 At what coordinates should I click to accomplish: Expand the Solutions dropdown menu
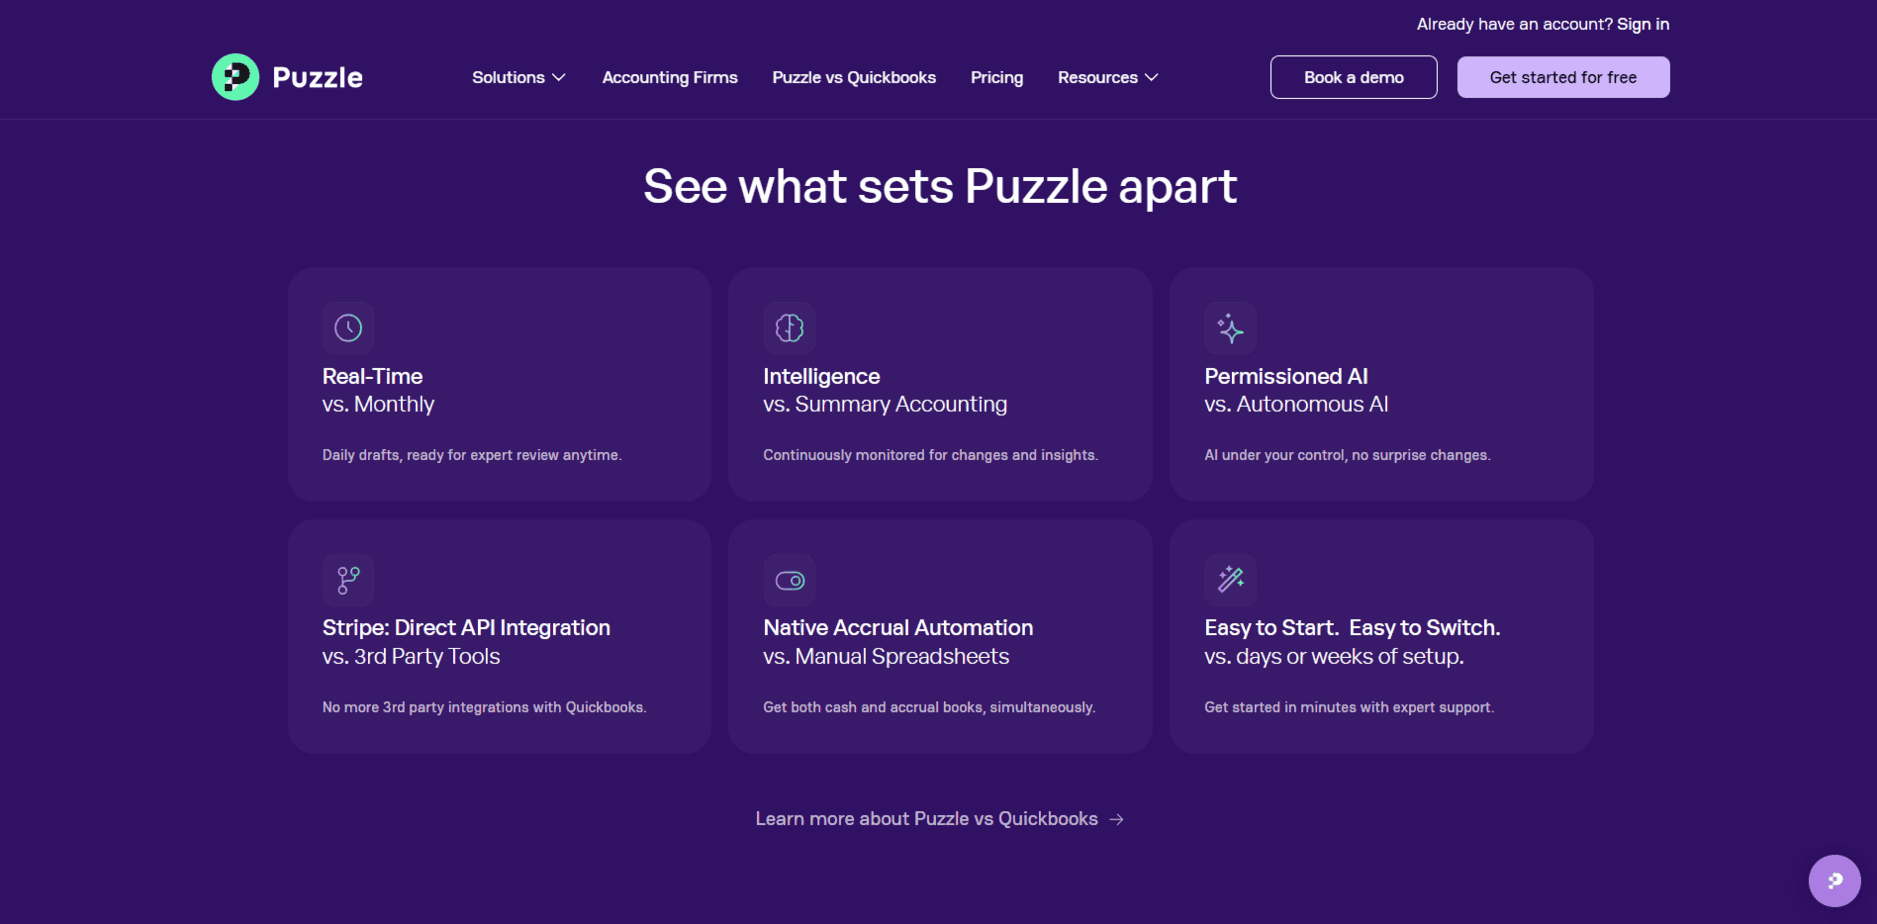tap(518, 77)
